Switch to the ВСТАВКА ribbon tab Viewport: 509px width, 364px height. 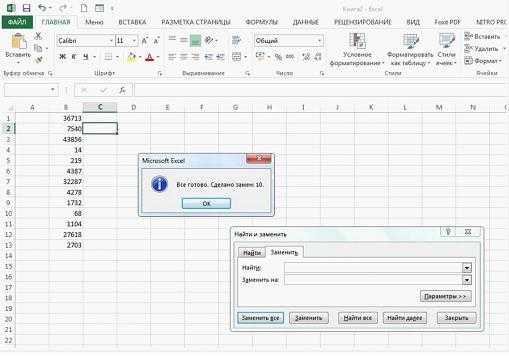pyautogui.click(x=132, y=22)
